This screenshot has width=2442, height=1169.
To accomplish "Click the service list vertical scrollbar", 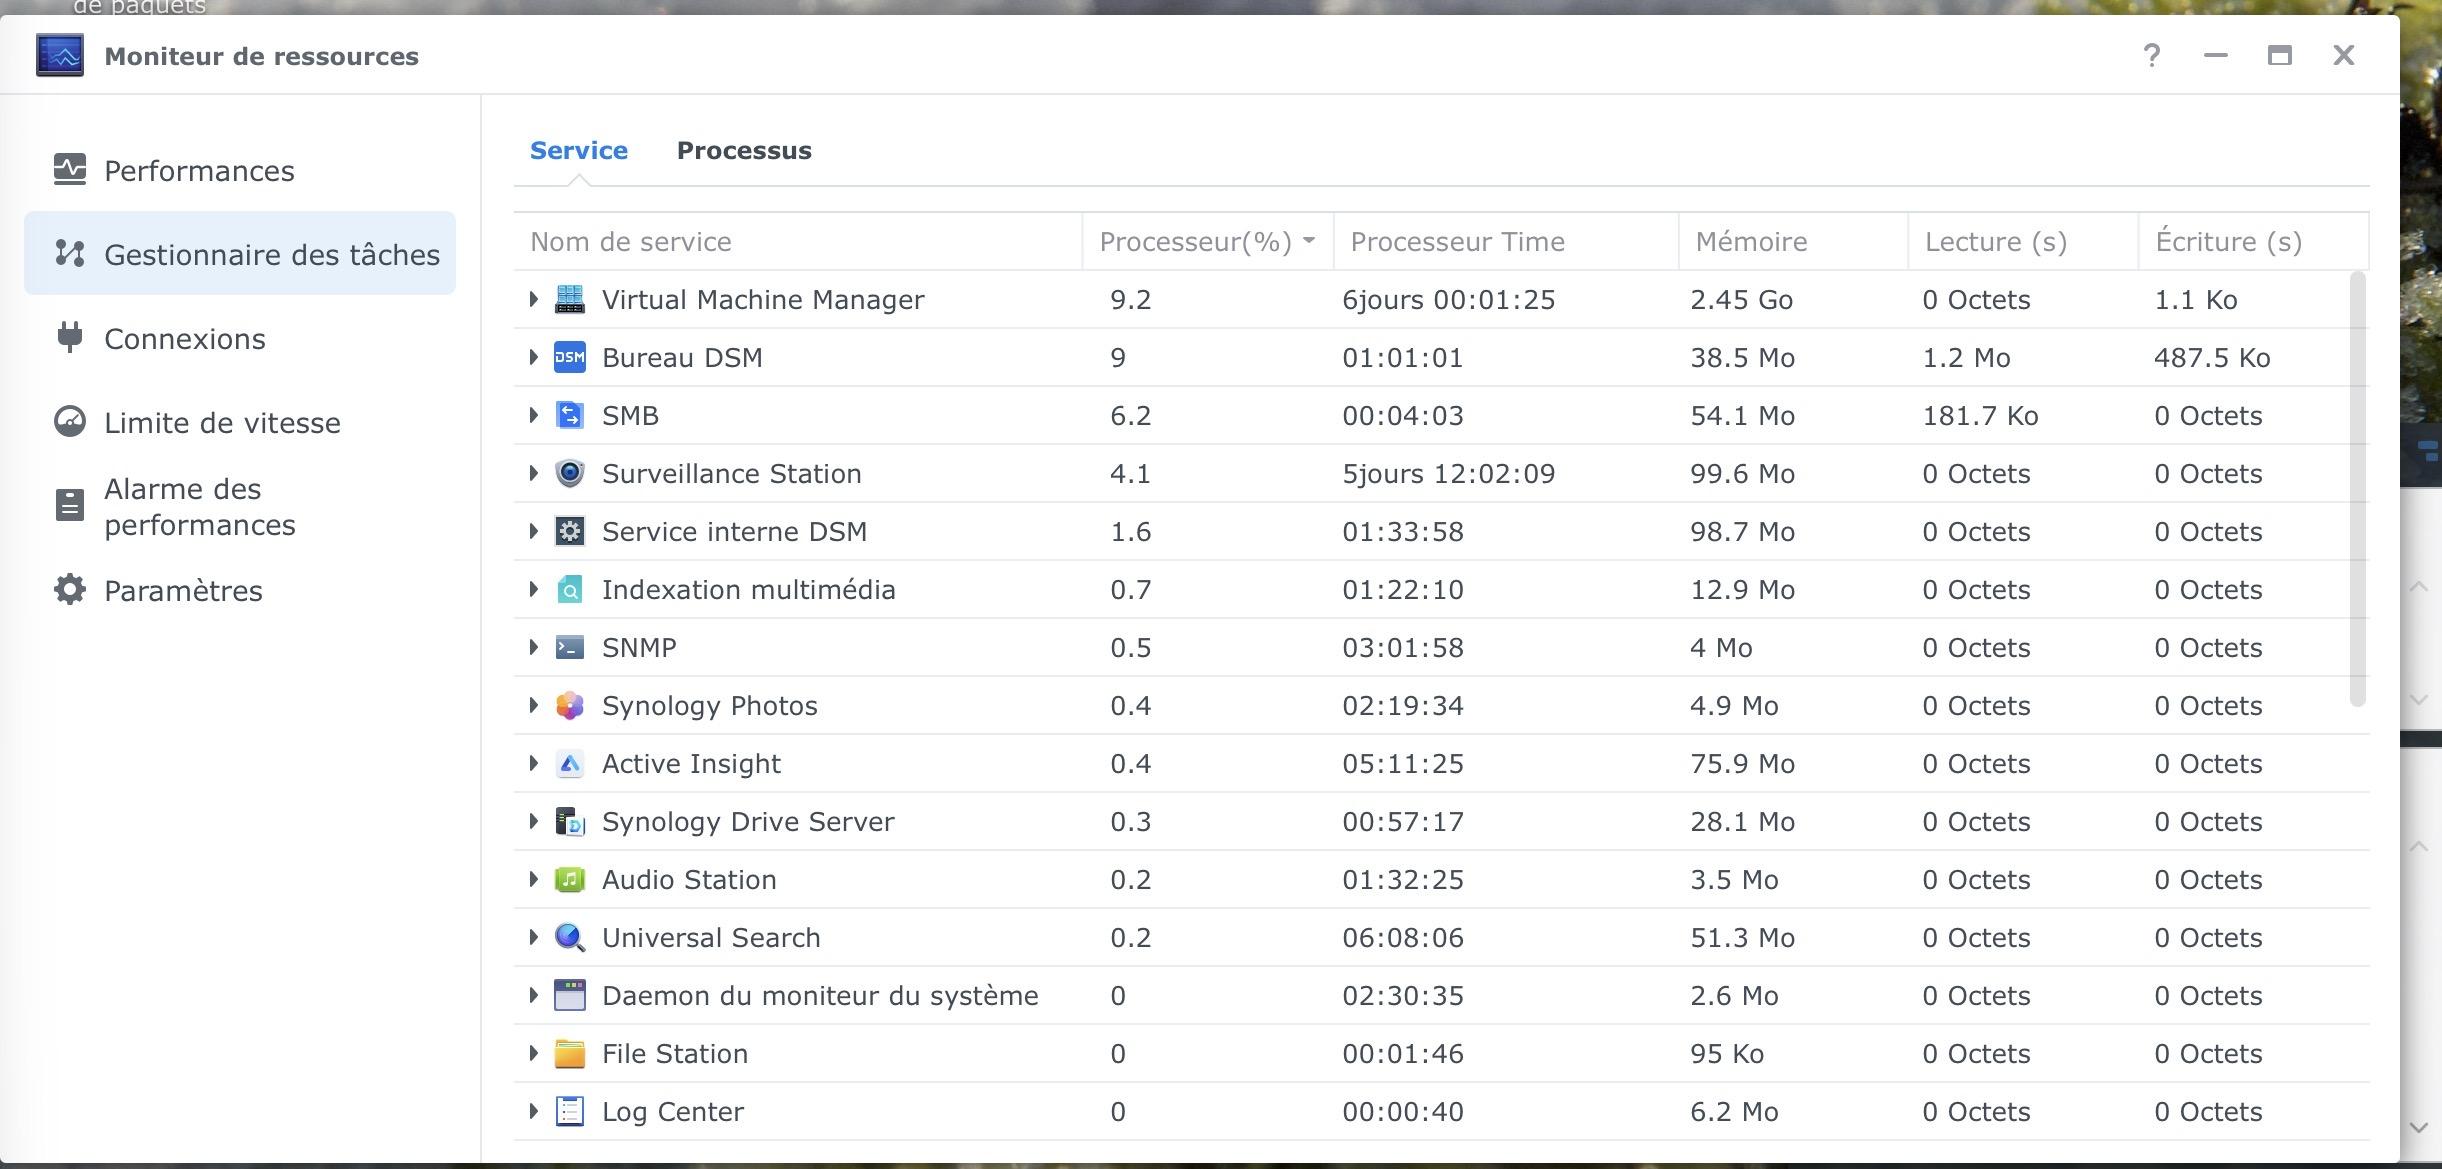I will pyautogui.click(x=2357, y=489).
